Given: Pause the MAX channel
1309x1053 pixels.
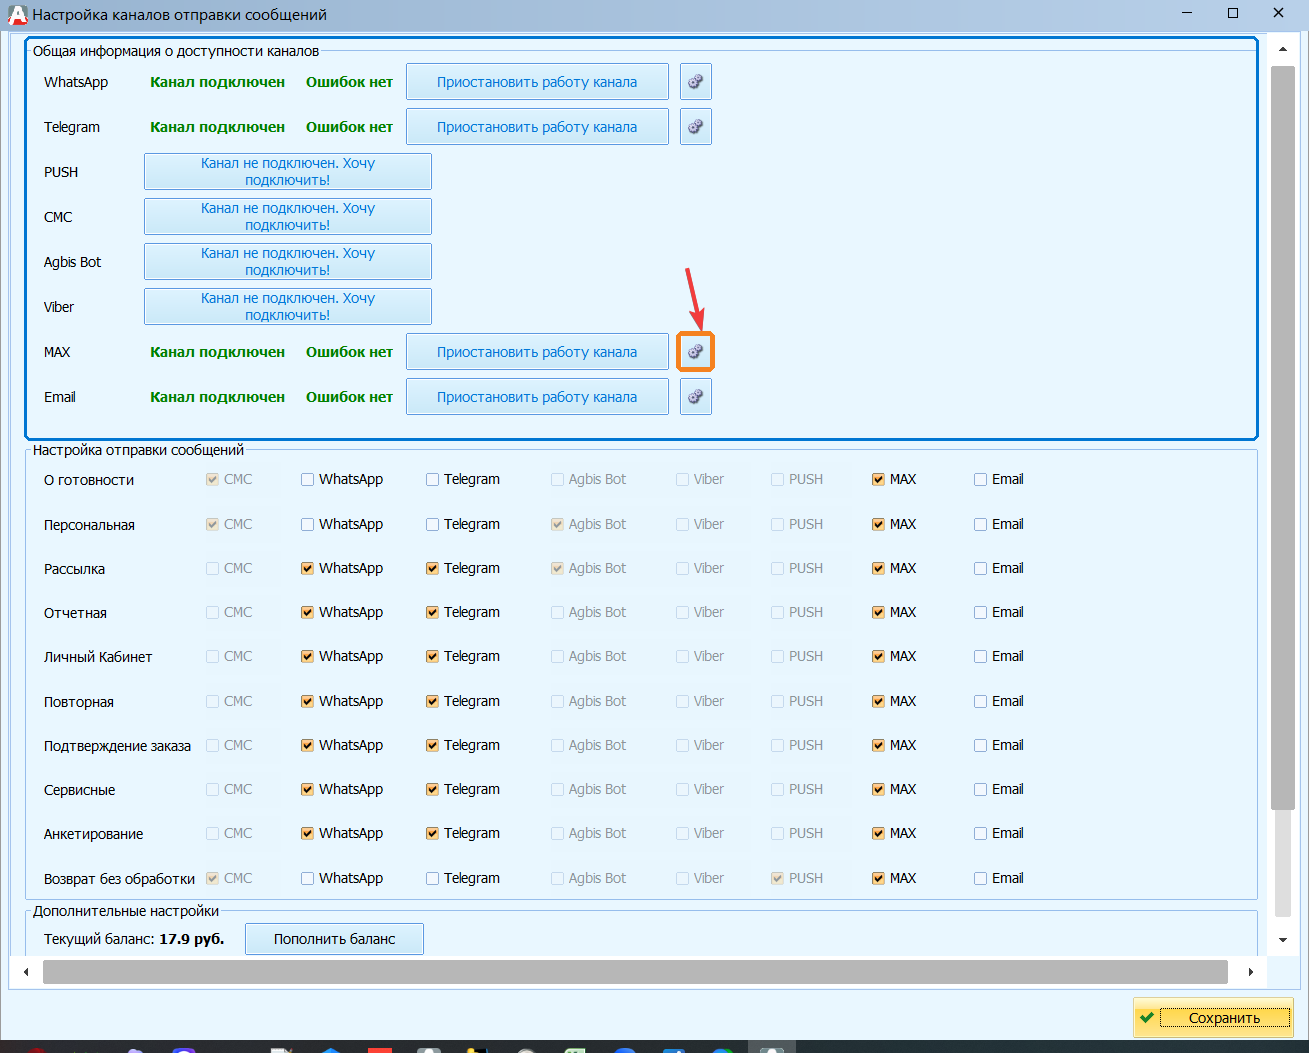Looking at the screenshot, I should (x=537, y=352).
